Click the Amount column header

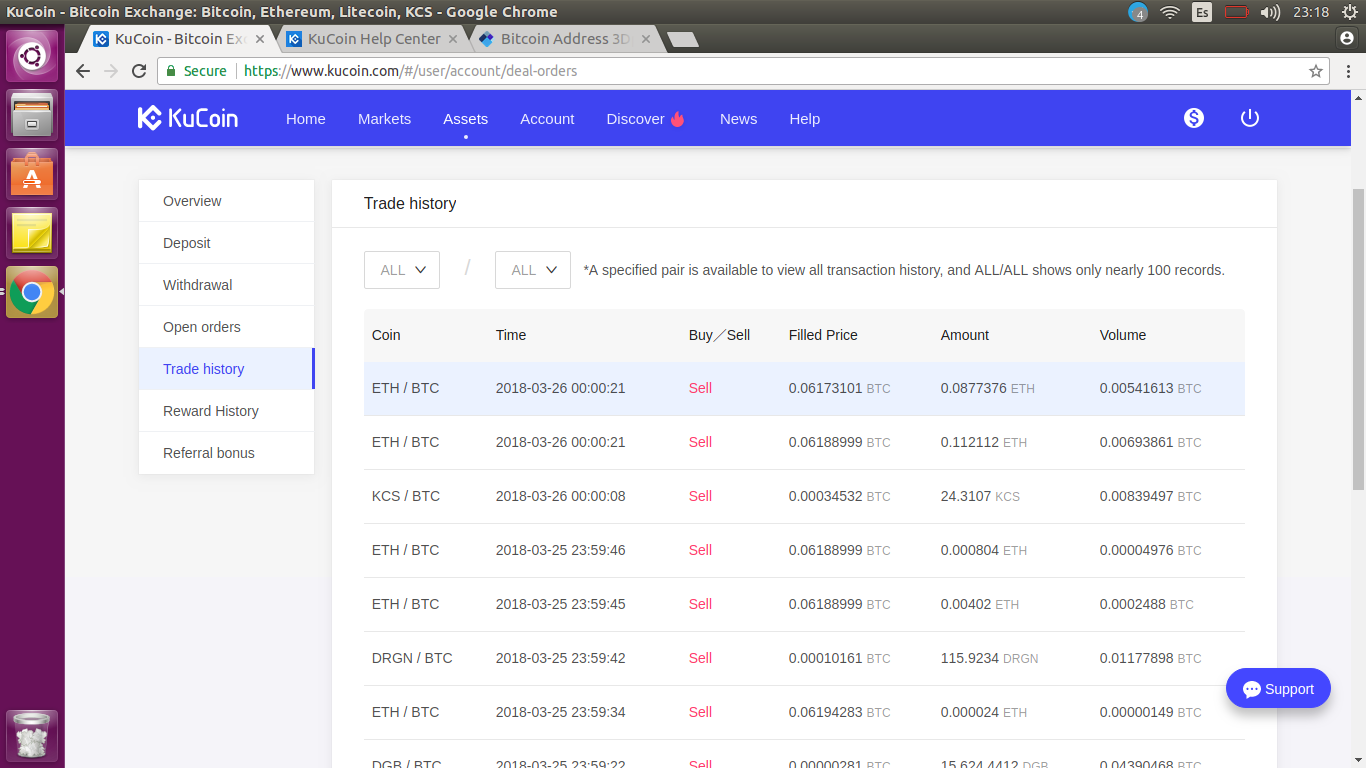965,335
